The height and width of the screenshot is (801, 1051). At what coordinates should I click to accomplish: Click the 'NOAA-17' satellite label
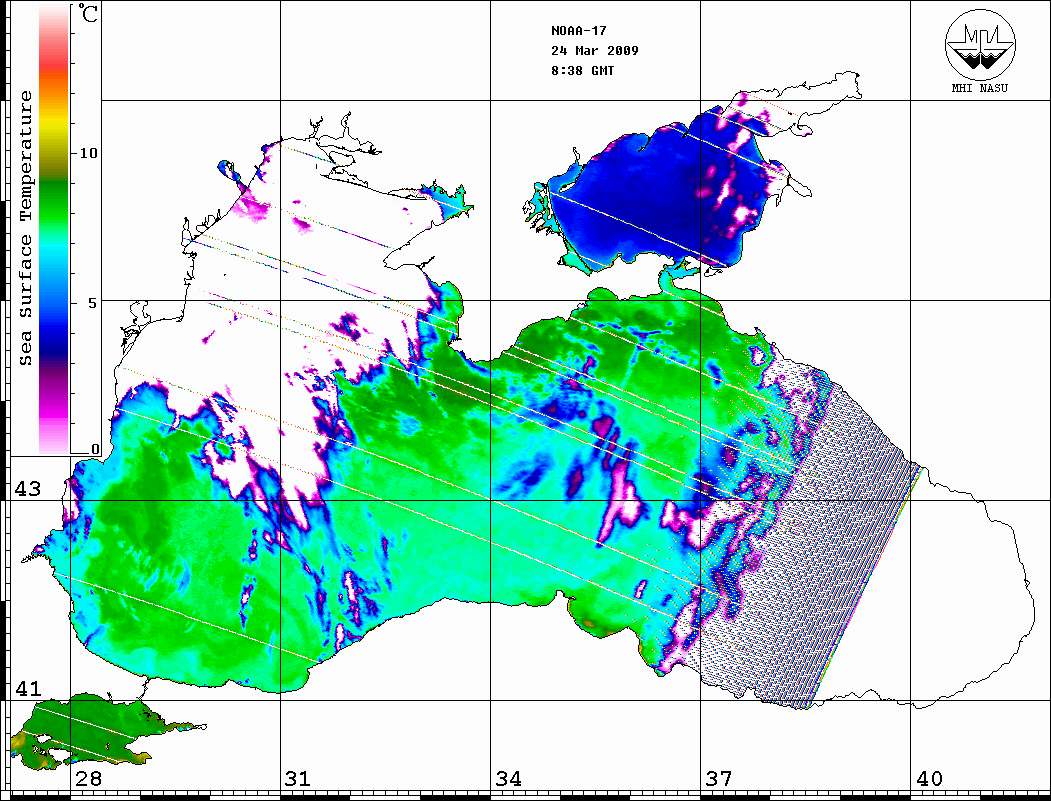[578, 31]
